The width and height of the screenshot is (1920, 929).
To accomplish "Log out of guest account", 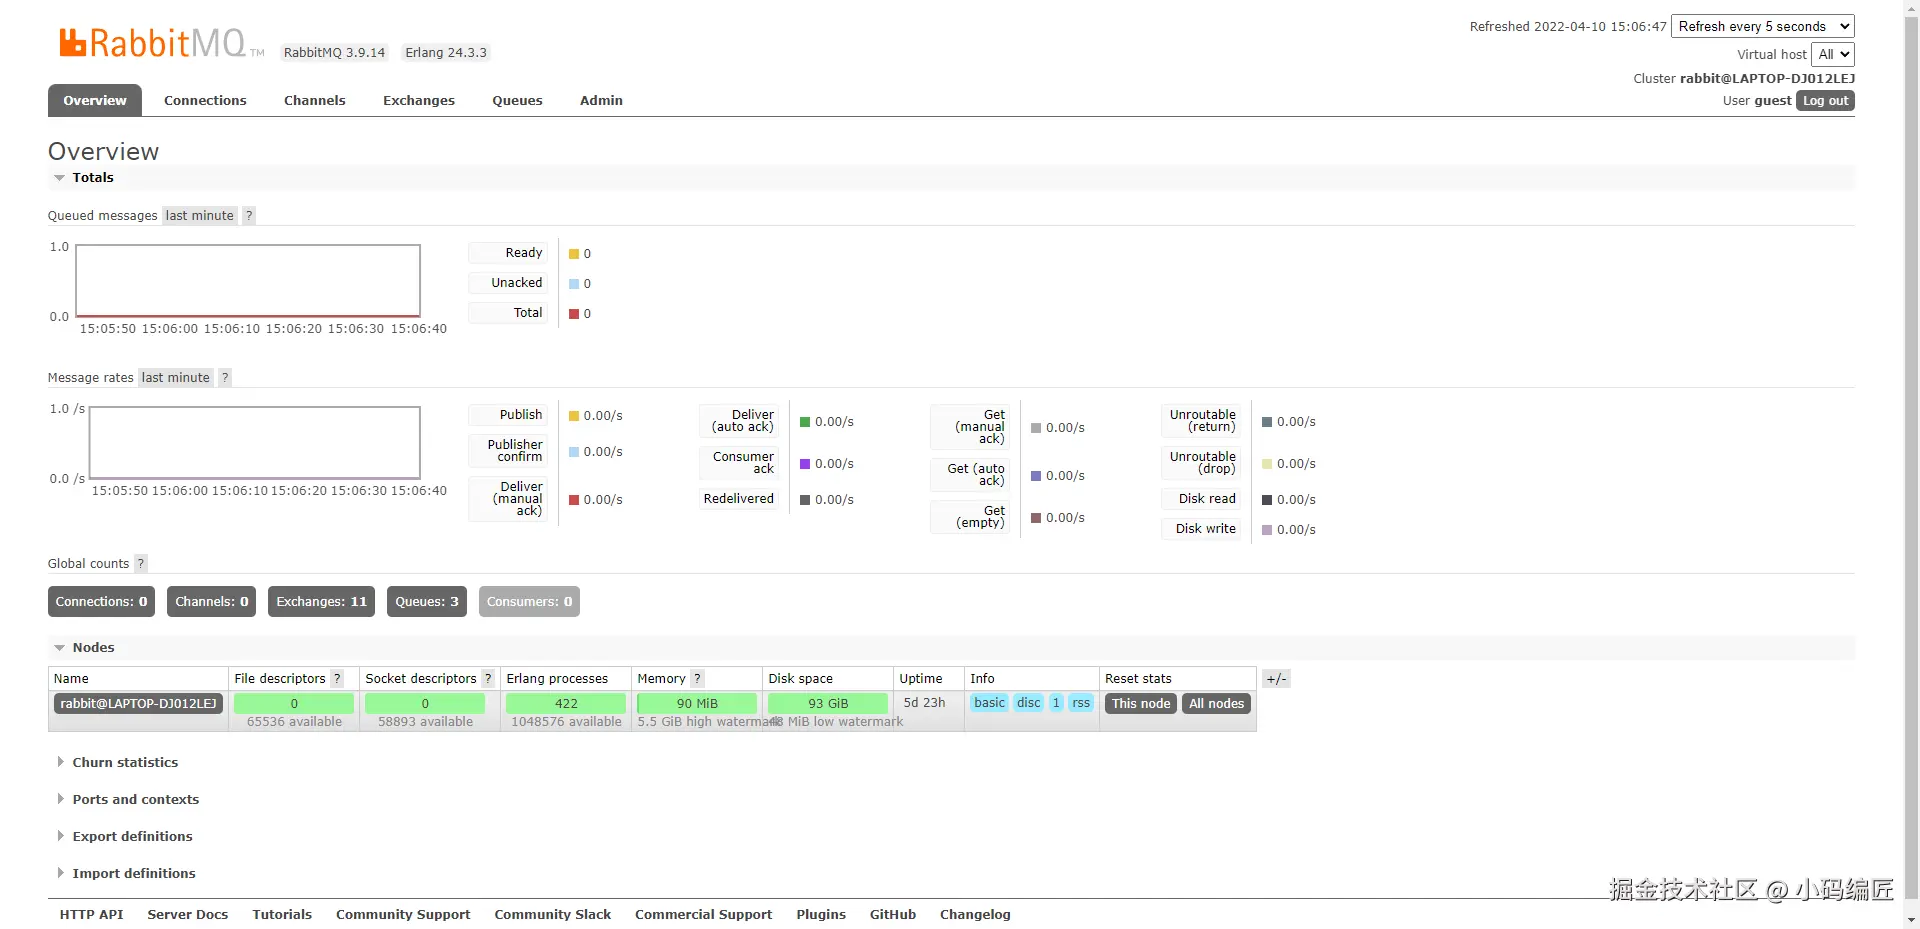I will click(x=1826, y=101).
